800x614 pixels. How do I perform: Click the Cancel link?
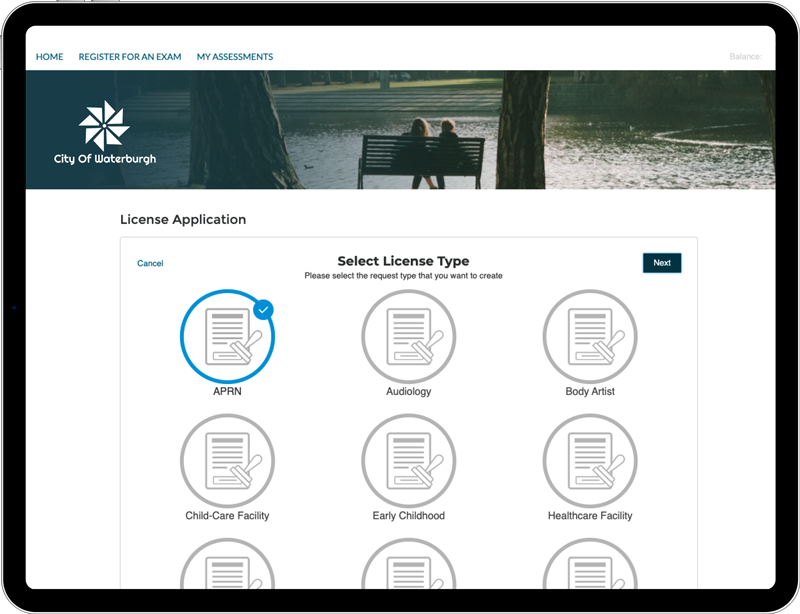tap(150, 264)
